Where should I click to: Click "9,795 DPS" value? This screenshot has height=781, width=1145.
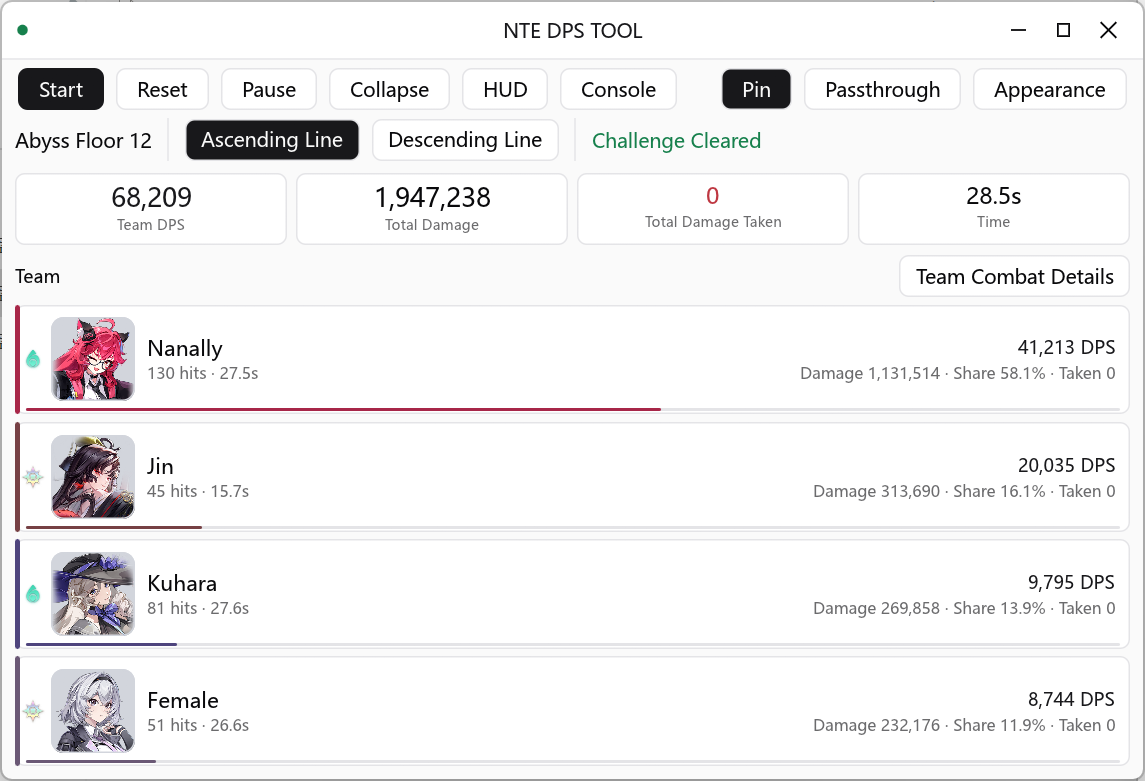(x=1071, y=582)
